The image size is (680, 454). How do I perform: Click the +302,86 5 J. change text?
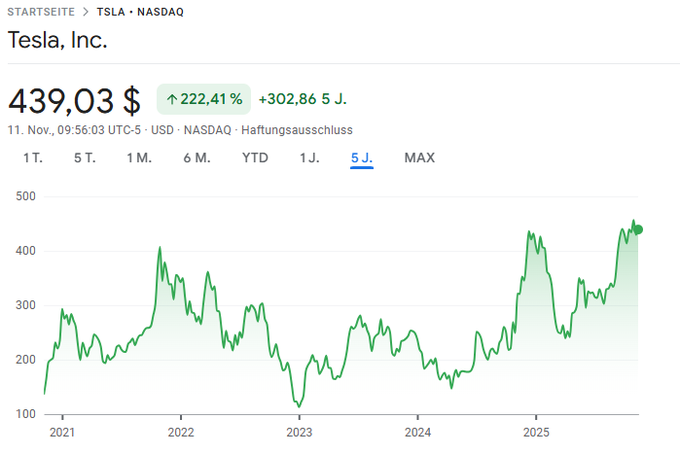pos(303,99)
